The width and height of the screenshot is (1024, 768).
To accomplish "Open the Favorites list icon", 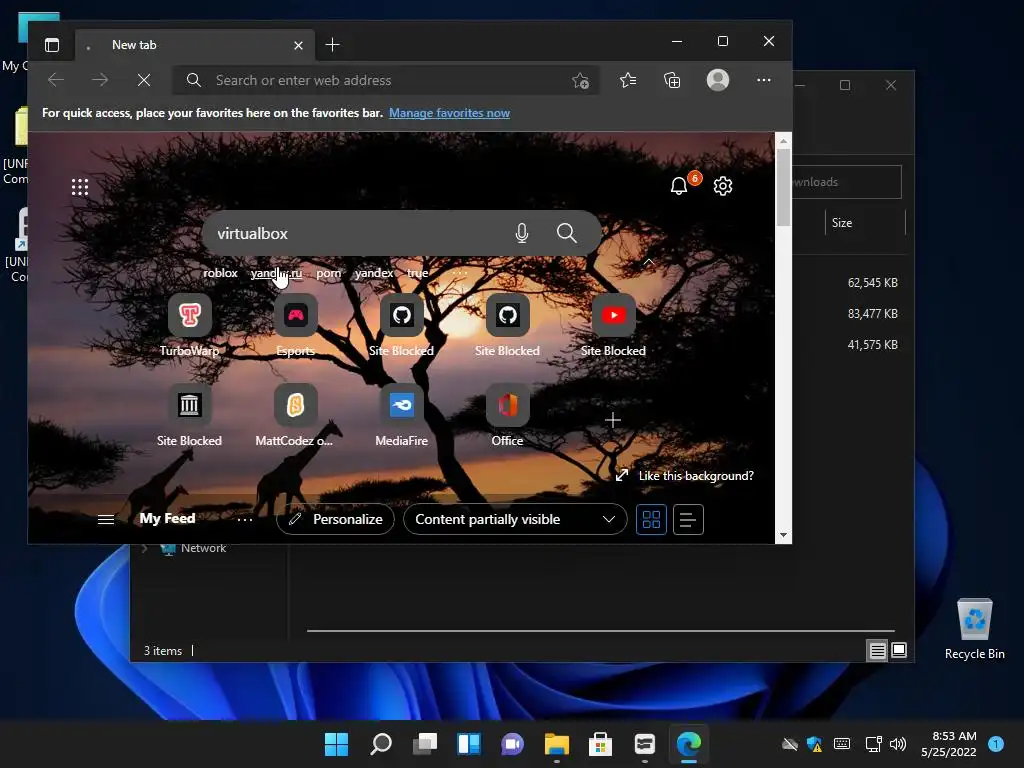I will pos(628,80).
